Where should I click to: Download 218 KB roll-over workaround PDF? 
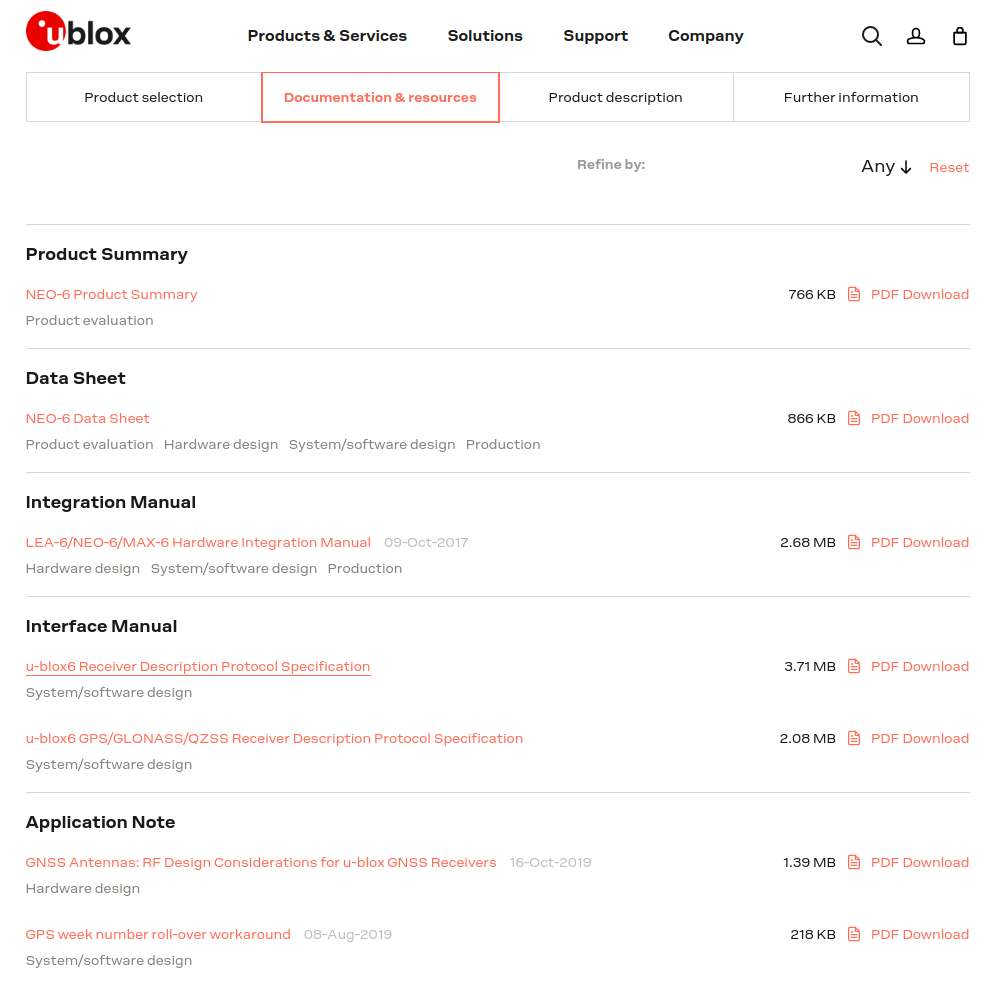919,934
